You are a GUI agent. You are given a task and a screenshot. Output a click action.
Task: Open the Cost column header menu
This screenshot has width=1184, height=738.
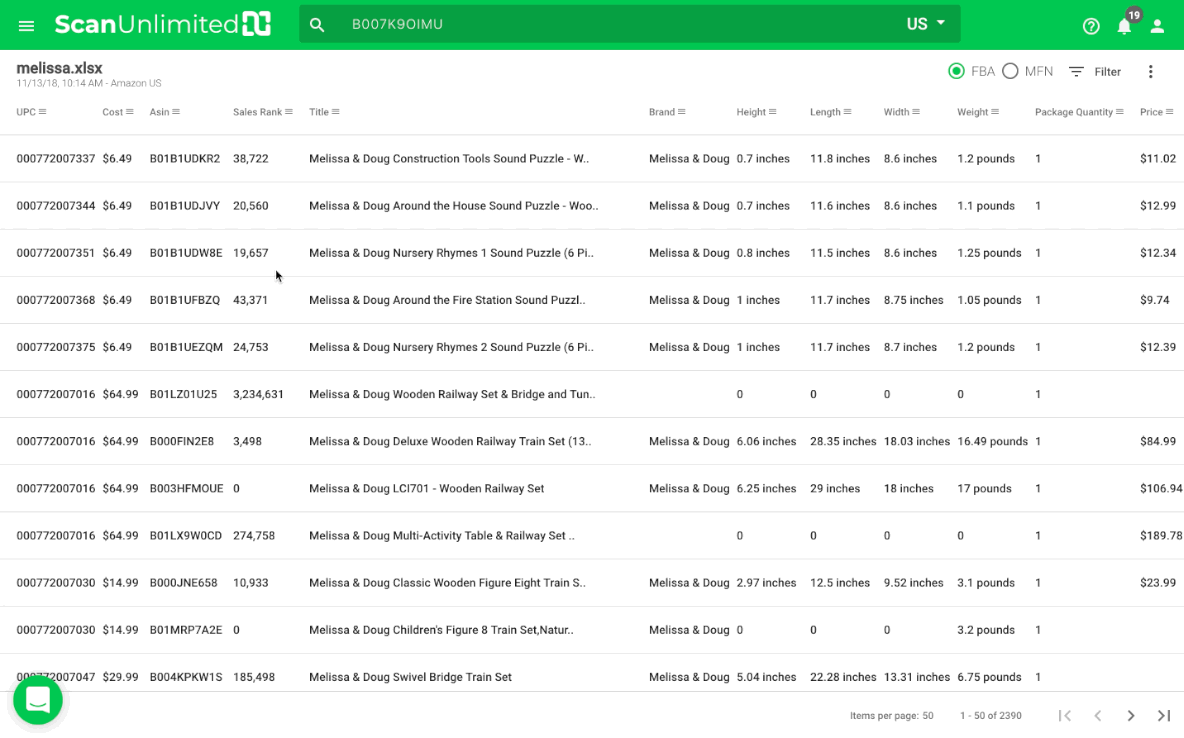pyautogui.click(x=130, y=112)
